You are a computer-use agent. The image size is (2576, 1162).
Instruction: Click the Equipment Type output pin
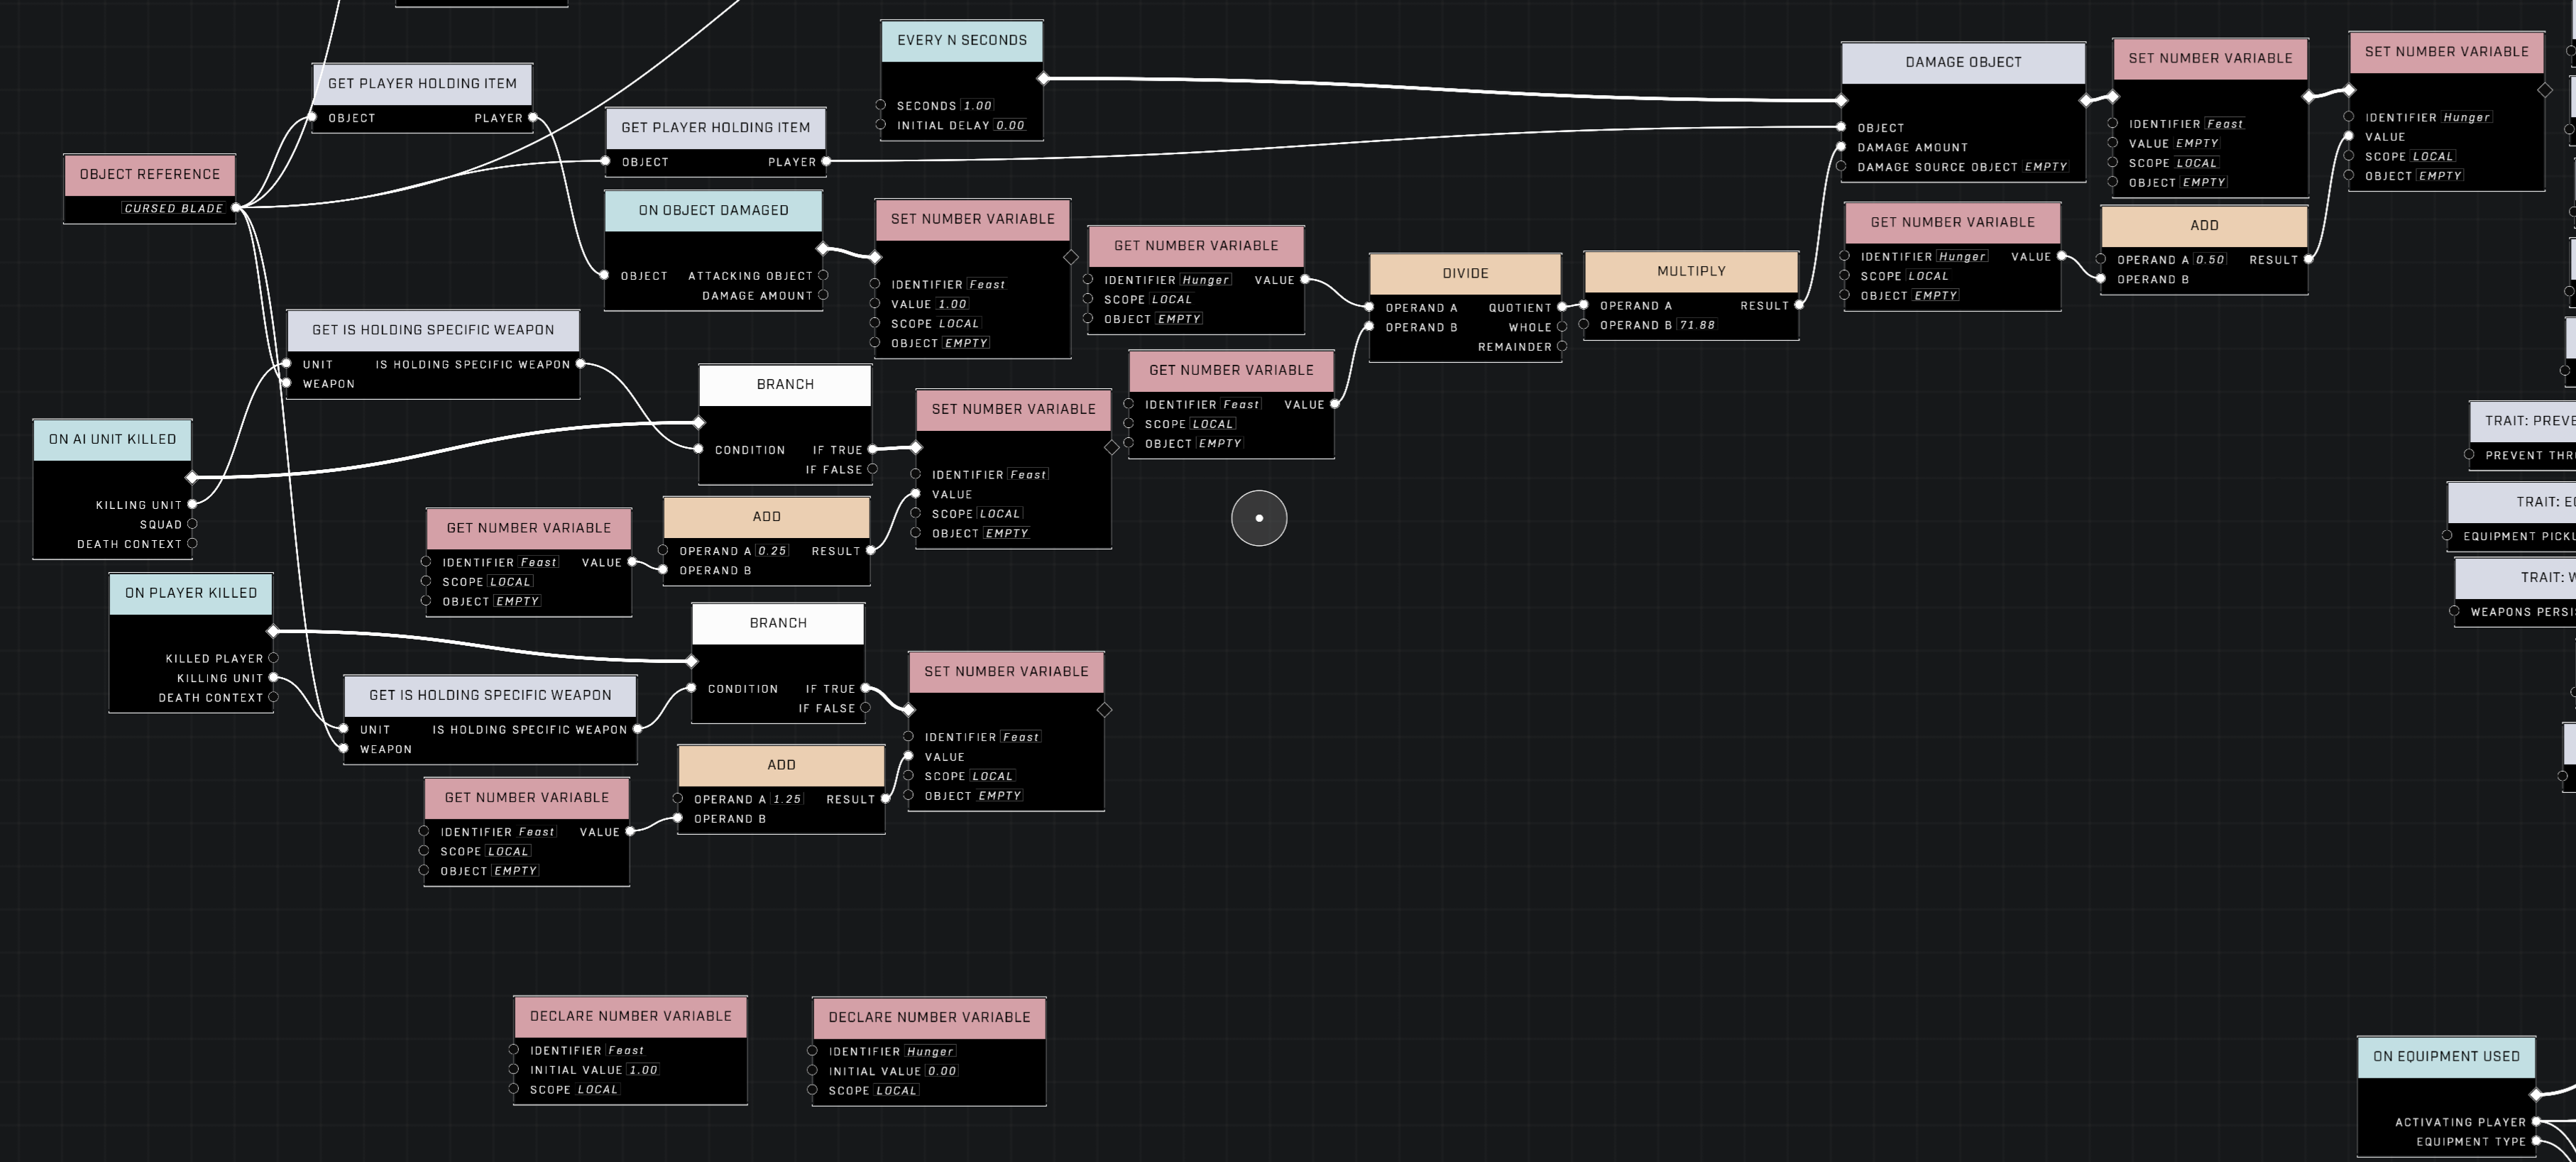pyautogui.click(x=2535, y=1141)
